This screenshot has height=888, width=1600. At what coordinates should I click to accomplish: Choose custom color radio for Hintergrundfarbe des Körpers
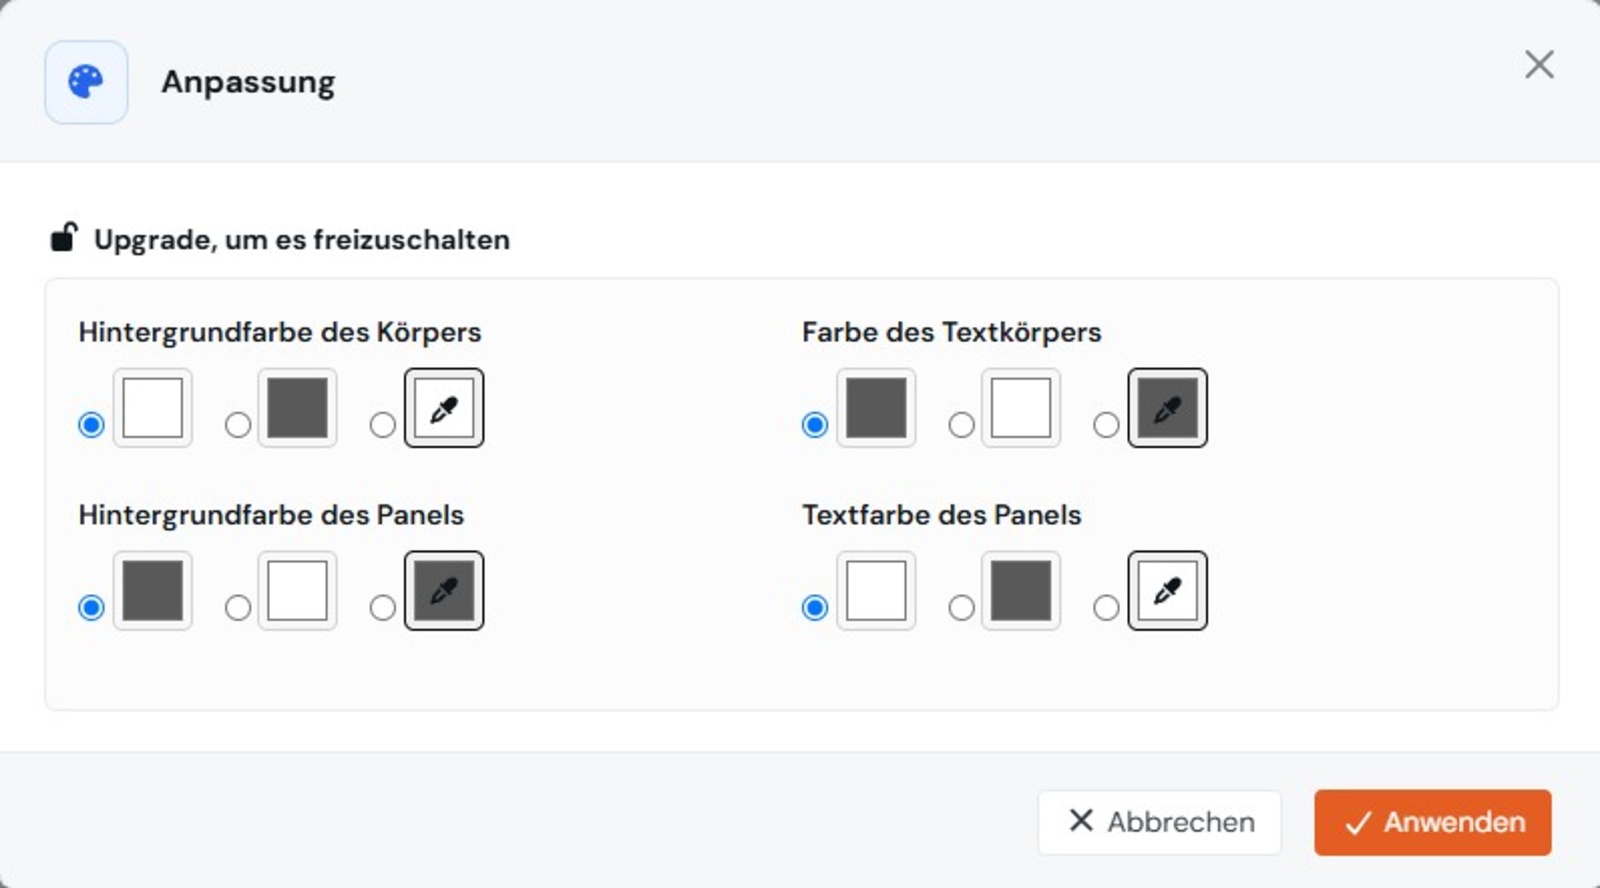tap(383, 425)
